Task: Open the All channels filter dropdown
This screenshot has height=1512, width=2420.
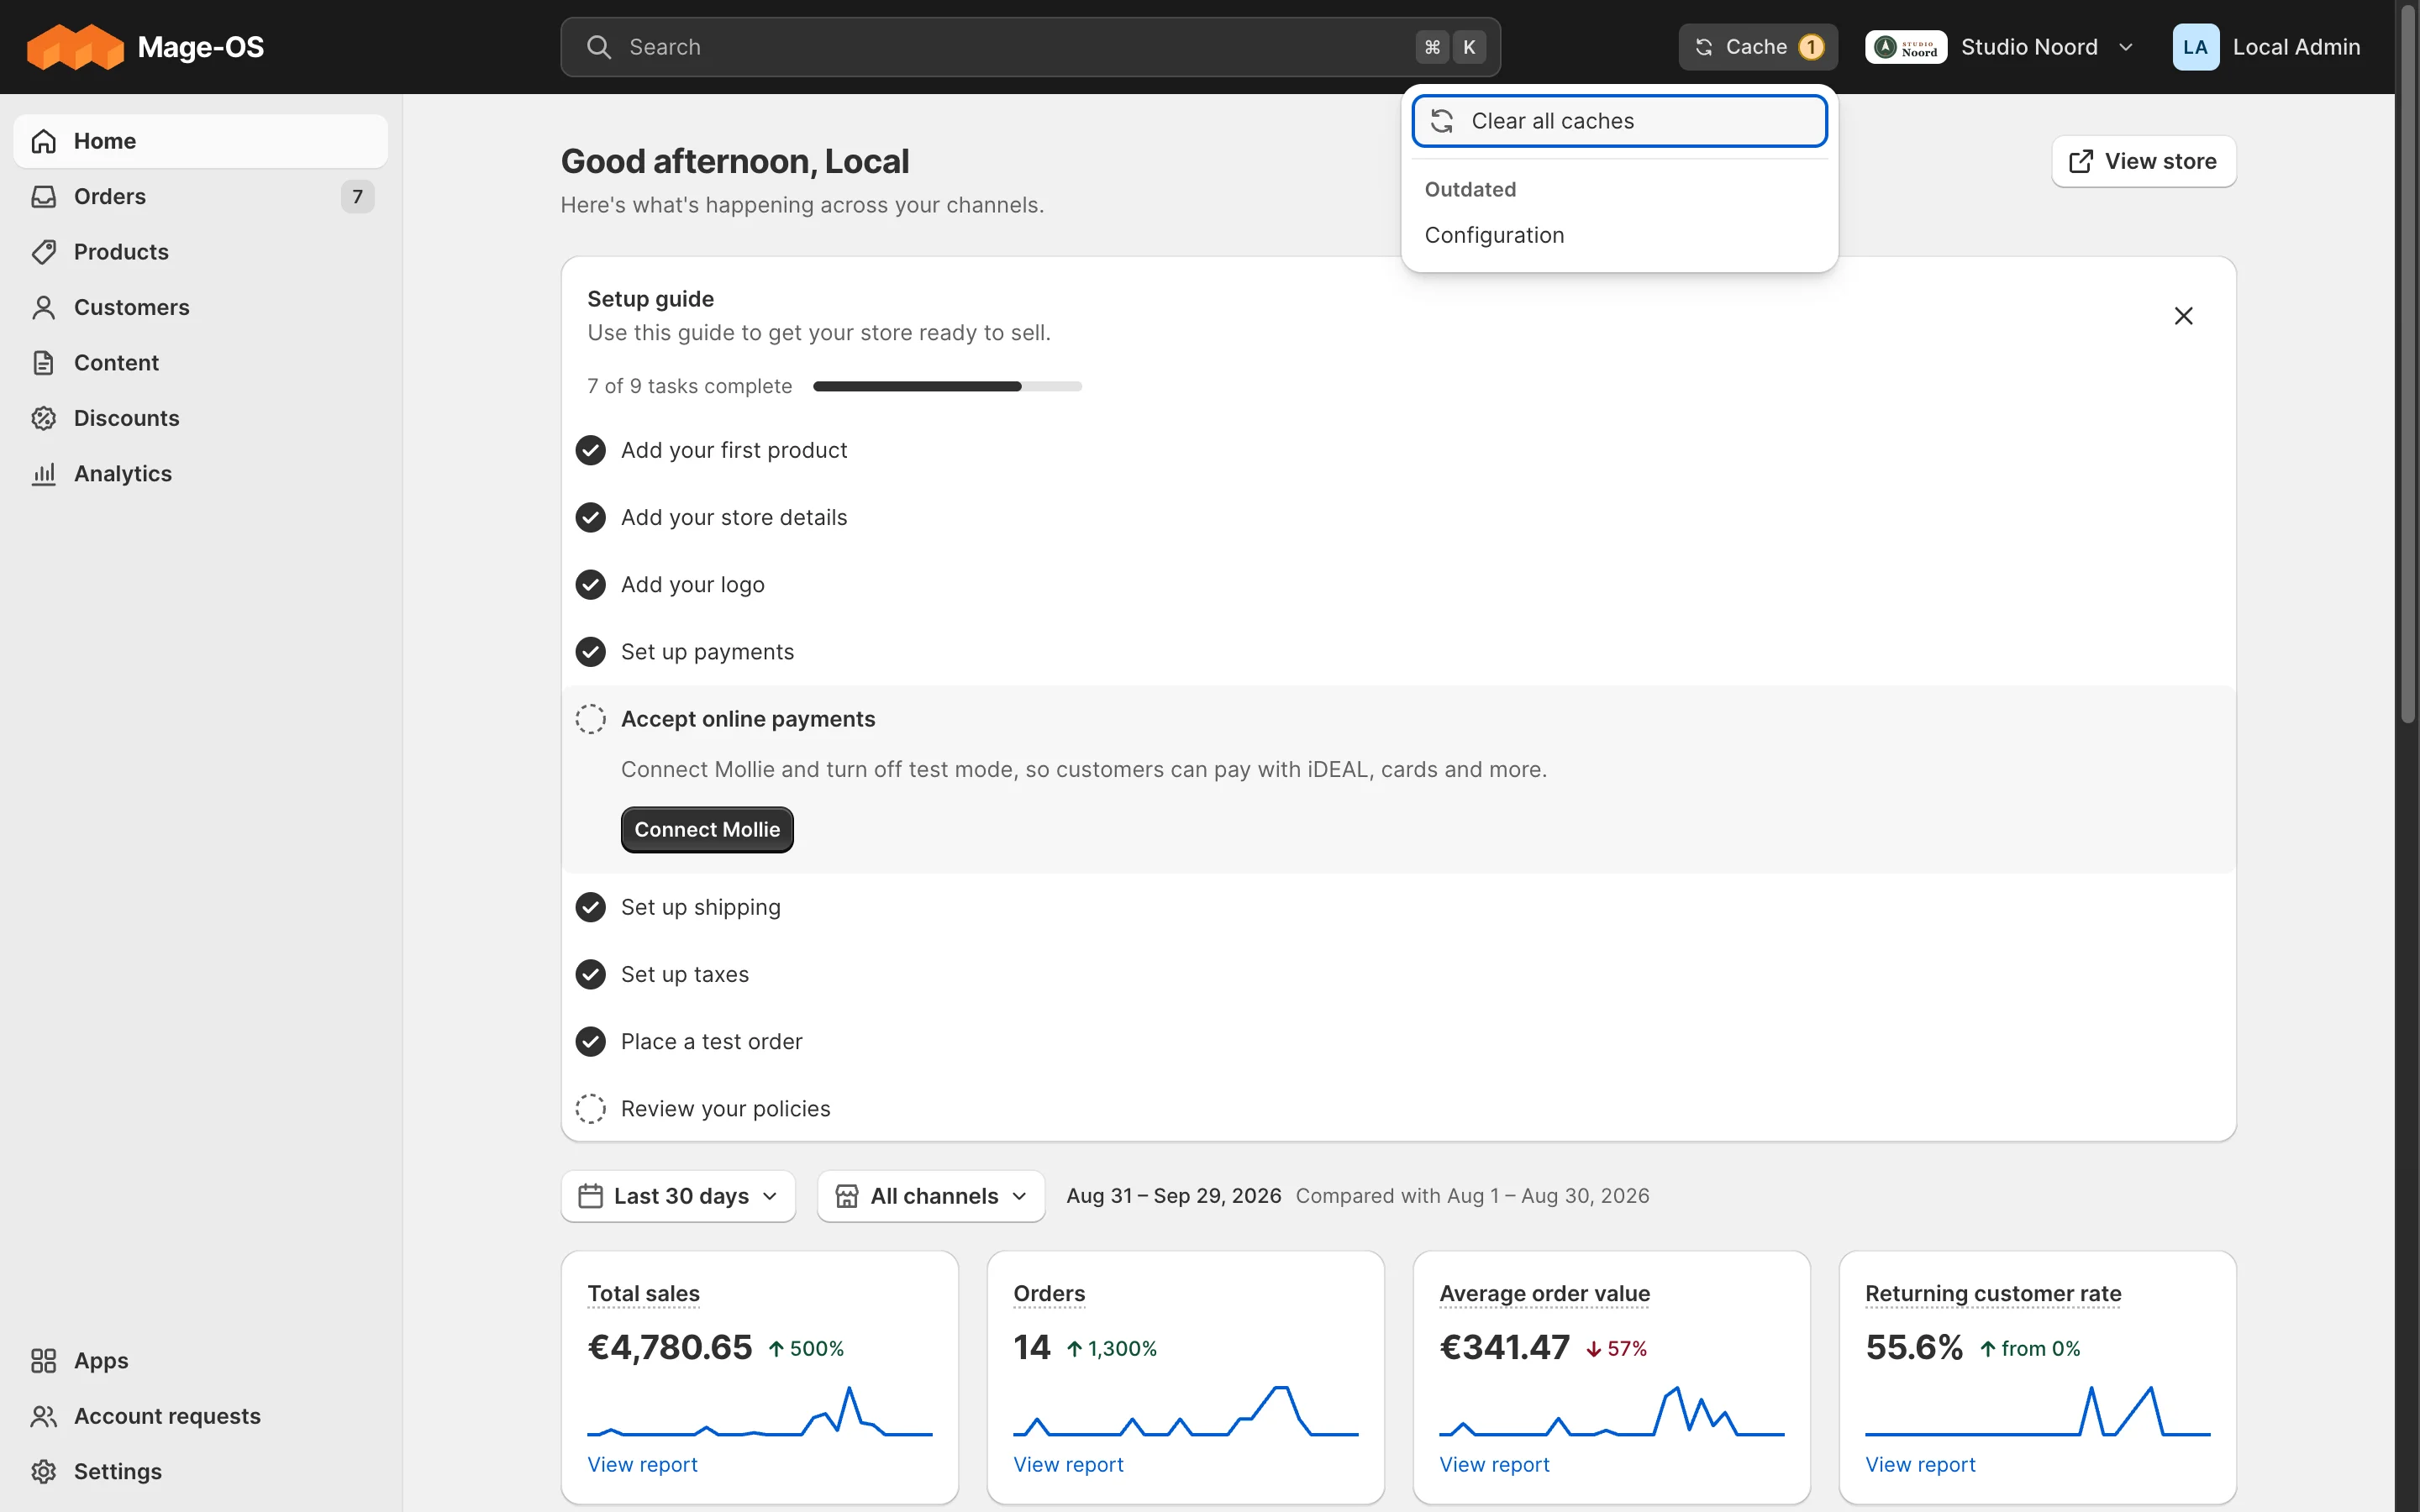Action: pos(931,1196)
